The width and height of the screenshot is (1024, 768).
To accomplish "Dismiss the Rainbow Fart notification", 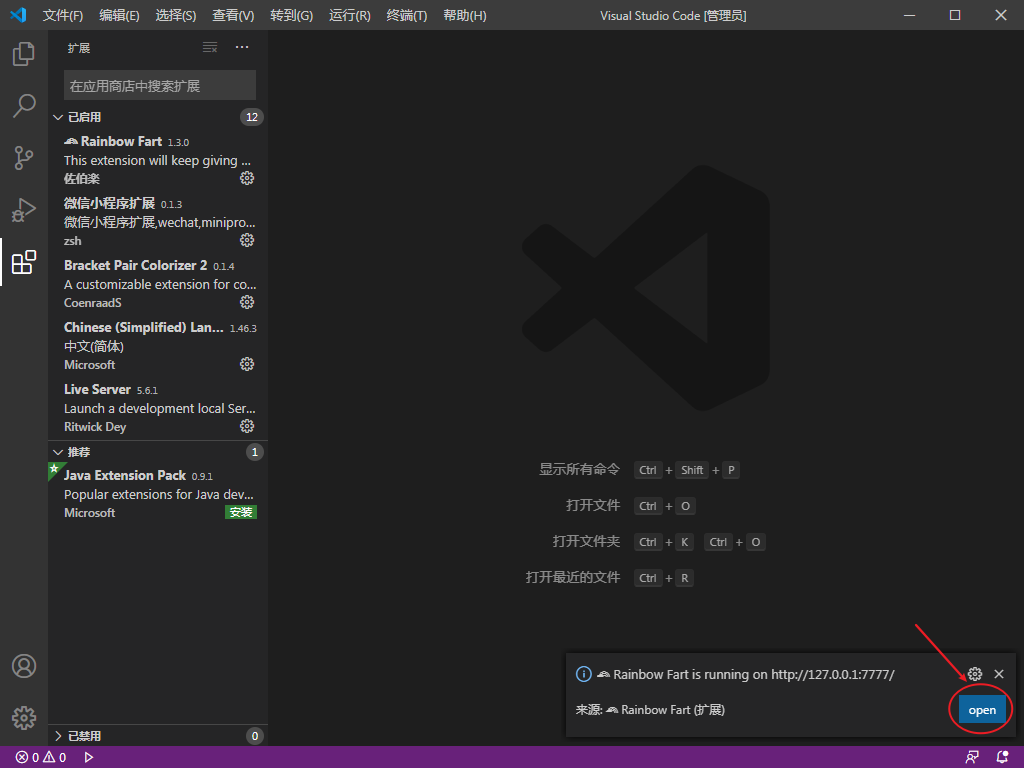I will pyautogui.click(x=999, y=674).
